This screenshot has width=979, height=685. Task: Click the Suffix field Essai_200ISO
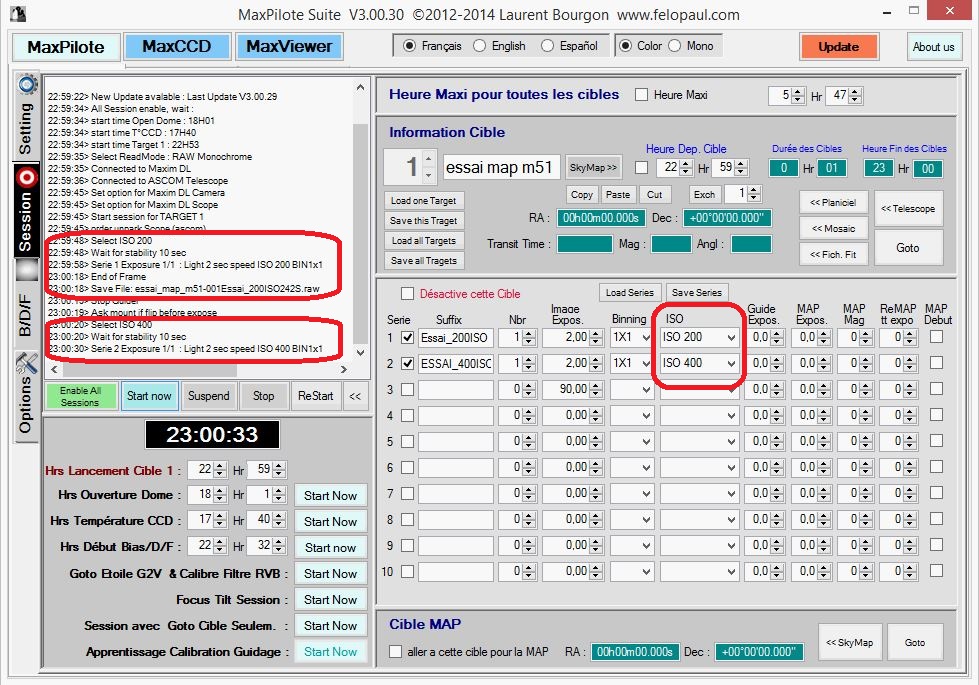[456, 338]
